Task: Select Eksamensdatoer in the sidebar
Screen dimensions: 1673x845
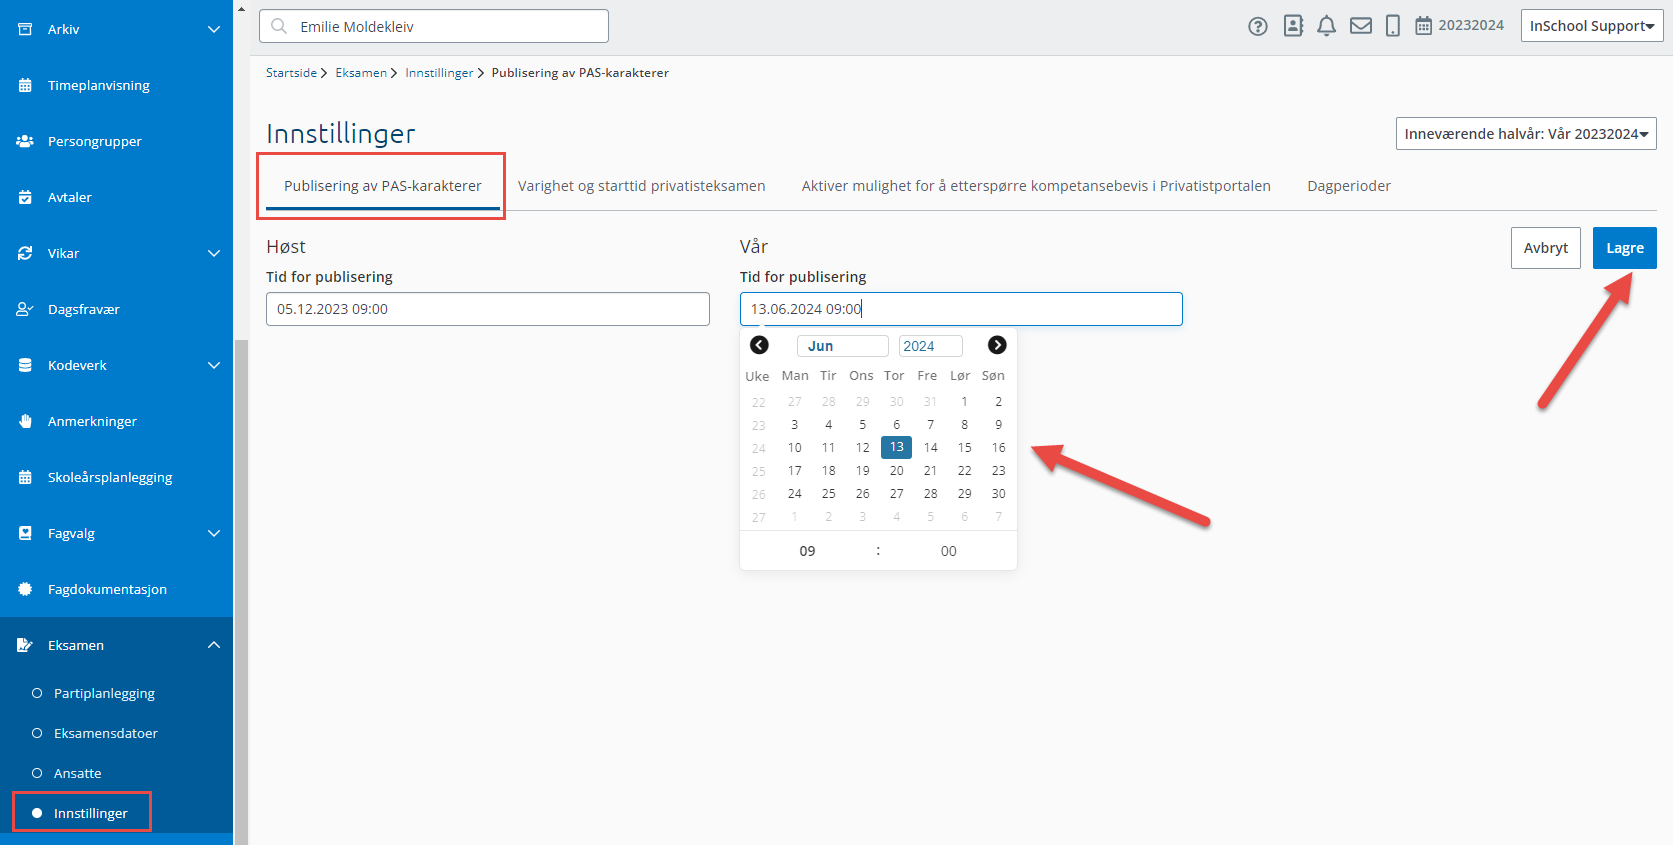Action: pos(105,733)
